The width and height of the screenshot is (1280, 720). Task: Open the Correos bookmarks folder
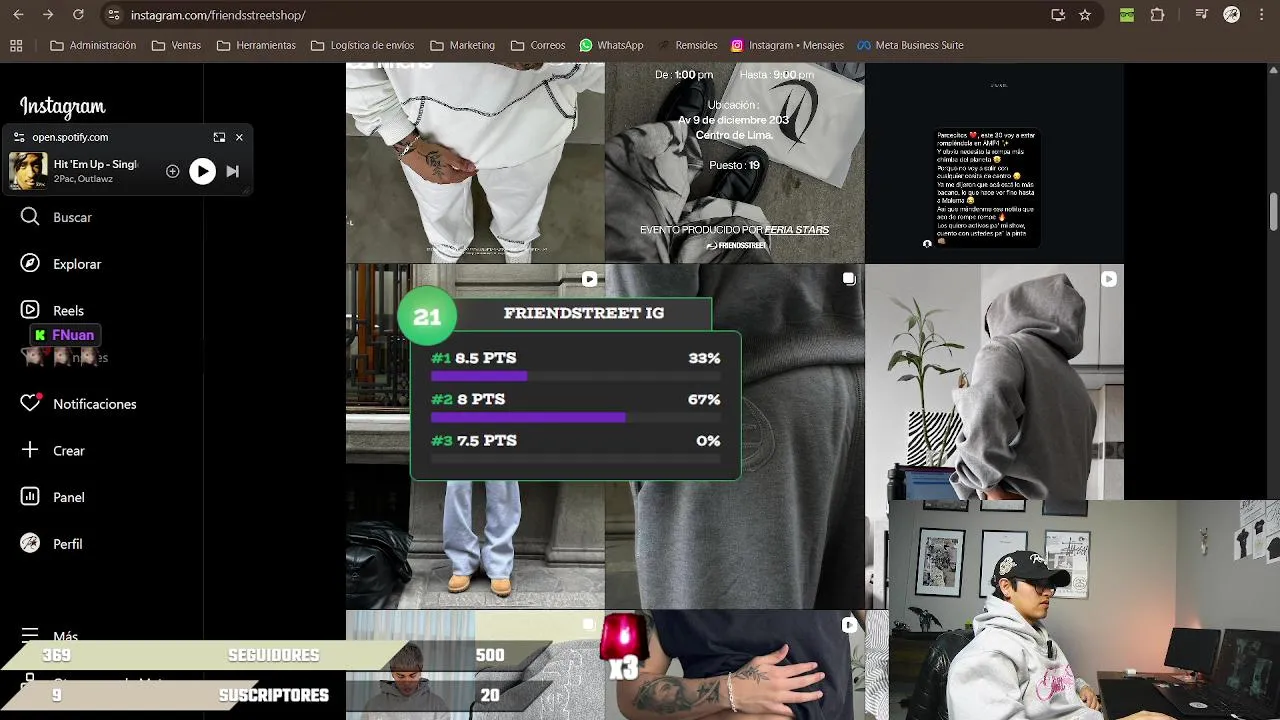point(538,45)
